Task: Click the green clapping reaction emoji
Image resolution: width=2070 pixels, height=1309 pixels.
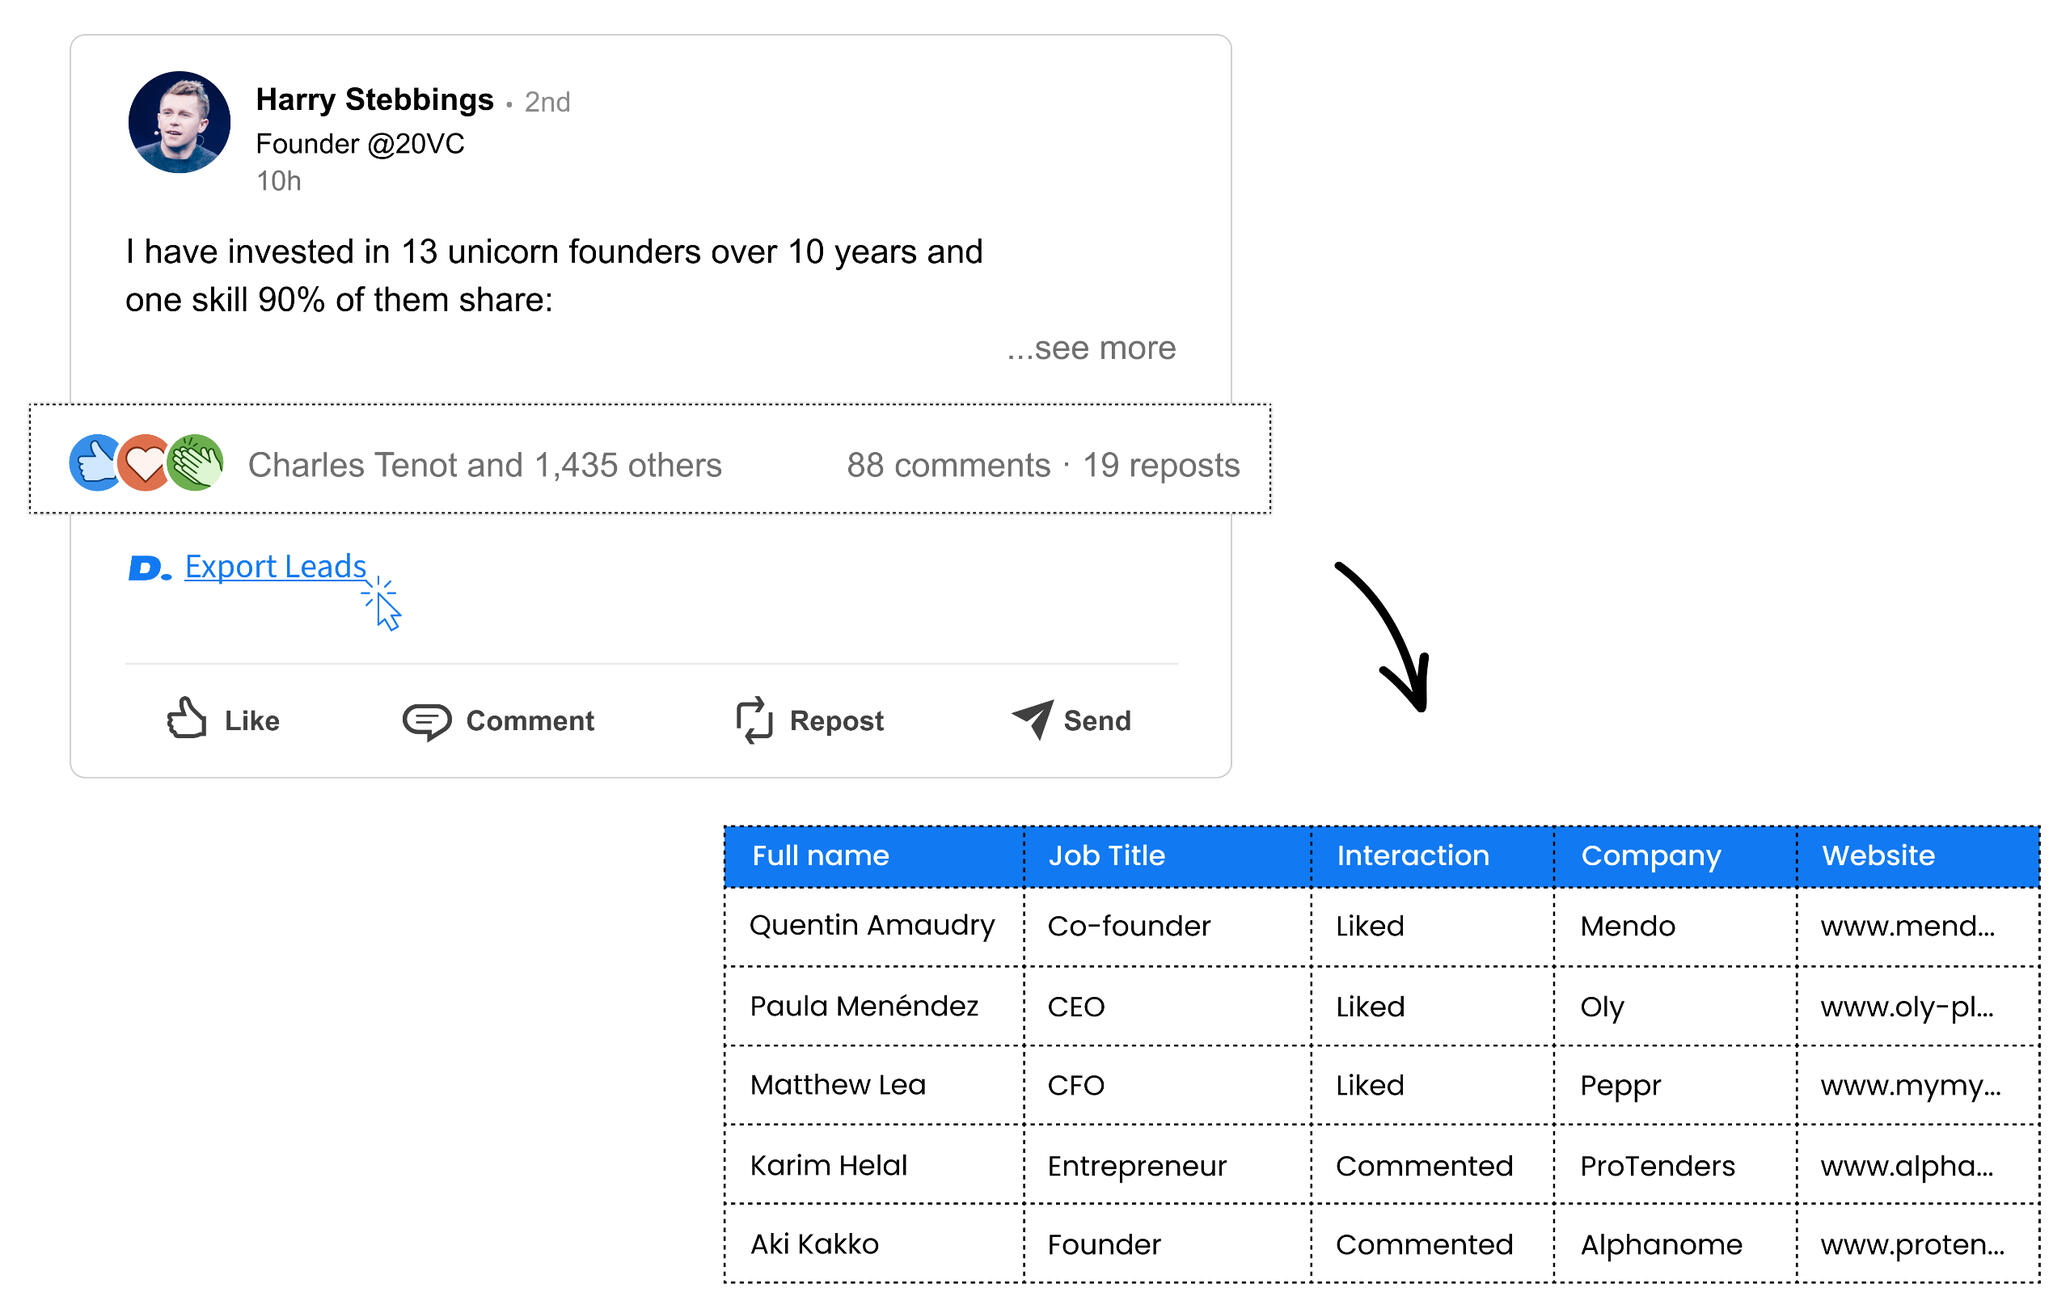Action: coord(196,463)
